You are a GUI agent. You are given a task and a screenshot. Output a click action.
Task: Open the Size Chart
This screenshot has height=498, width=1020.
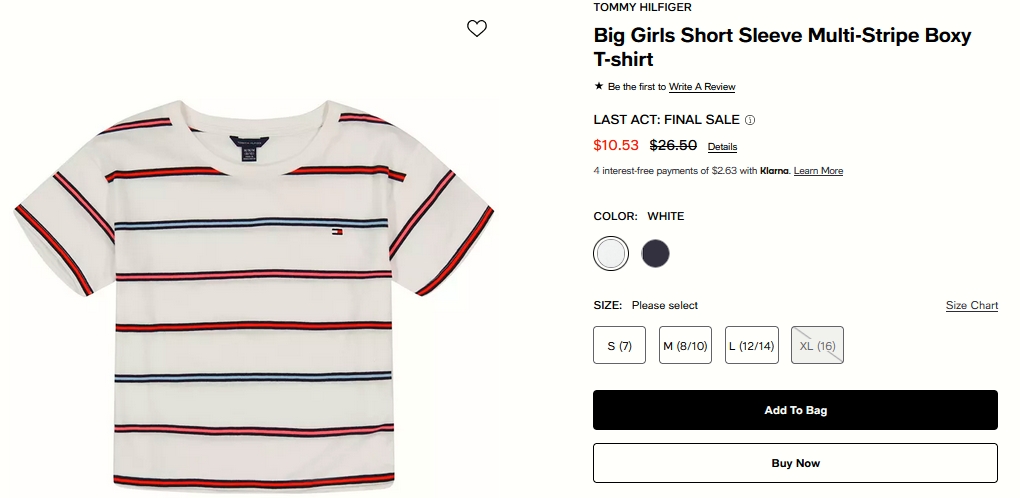click(x=971, y=305)
